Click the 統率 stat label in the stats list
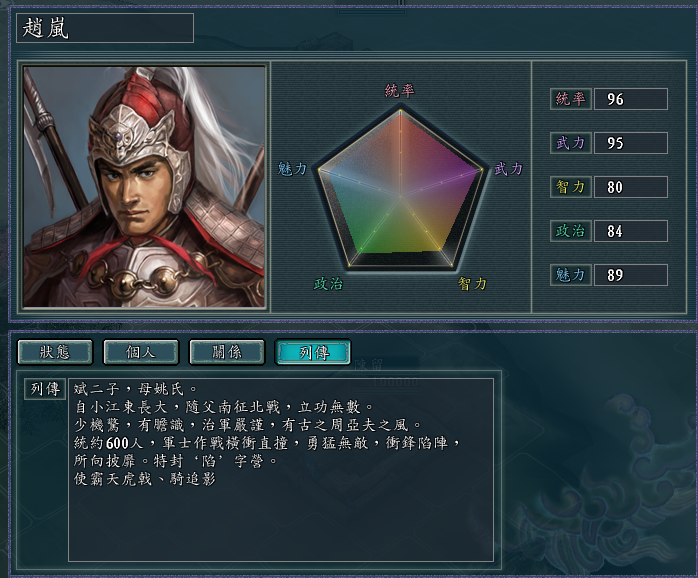Image resolution: width=698 pixels, height=578 pixels. (x=570, y=99)
